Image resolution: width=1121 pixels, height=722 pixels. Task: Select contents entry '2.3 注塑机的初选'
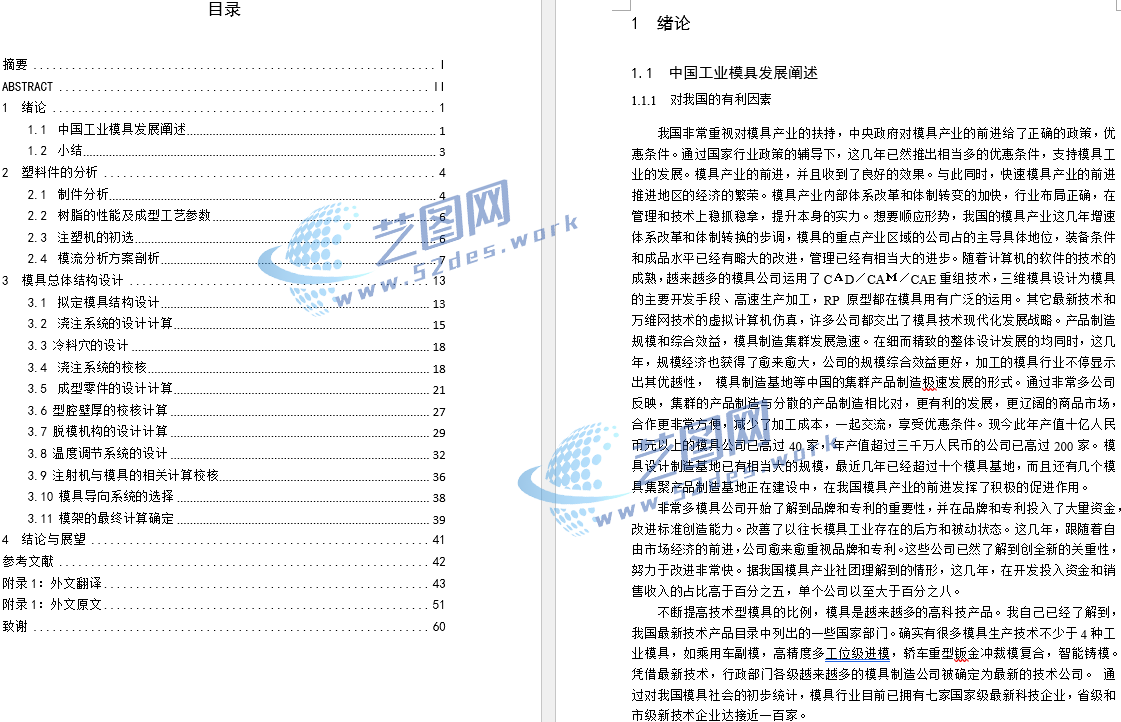[x=237, y=238]
